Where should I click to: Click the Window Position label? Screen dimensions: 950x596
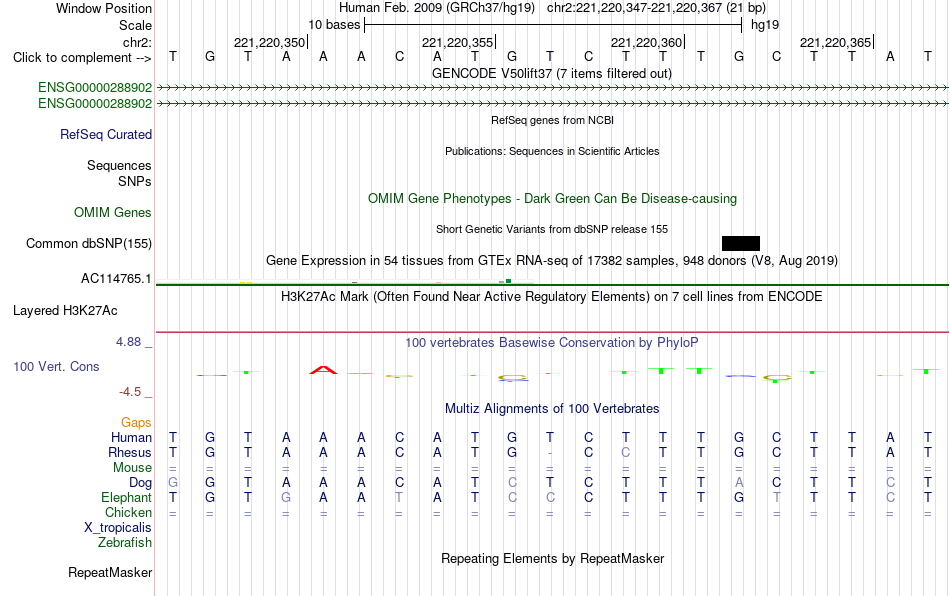104,8
